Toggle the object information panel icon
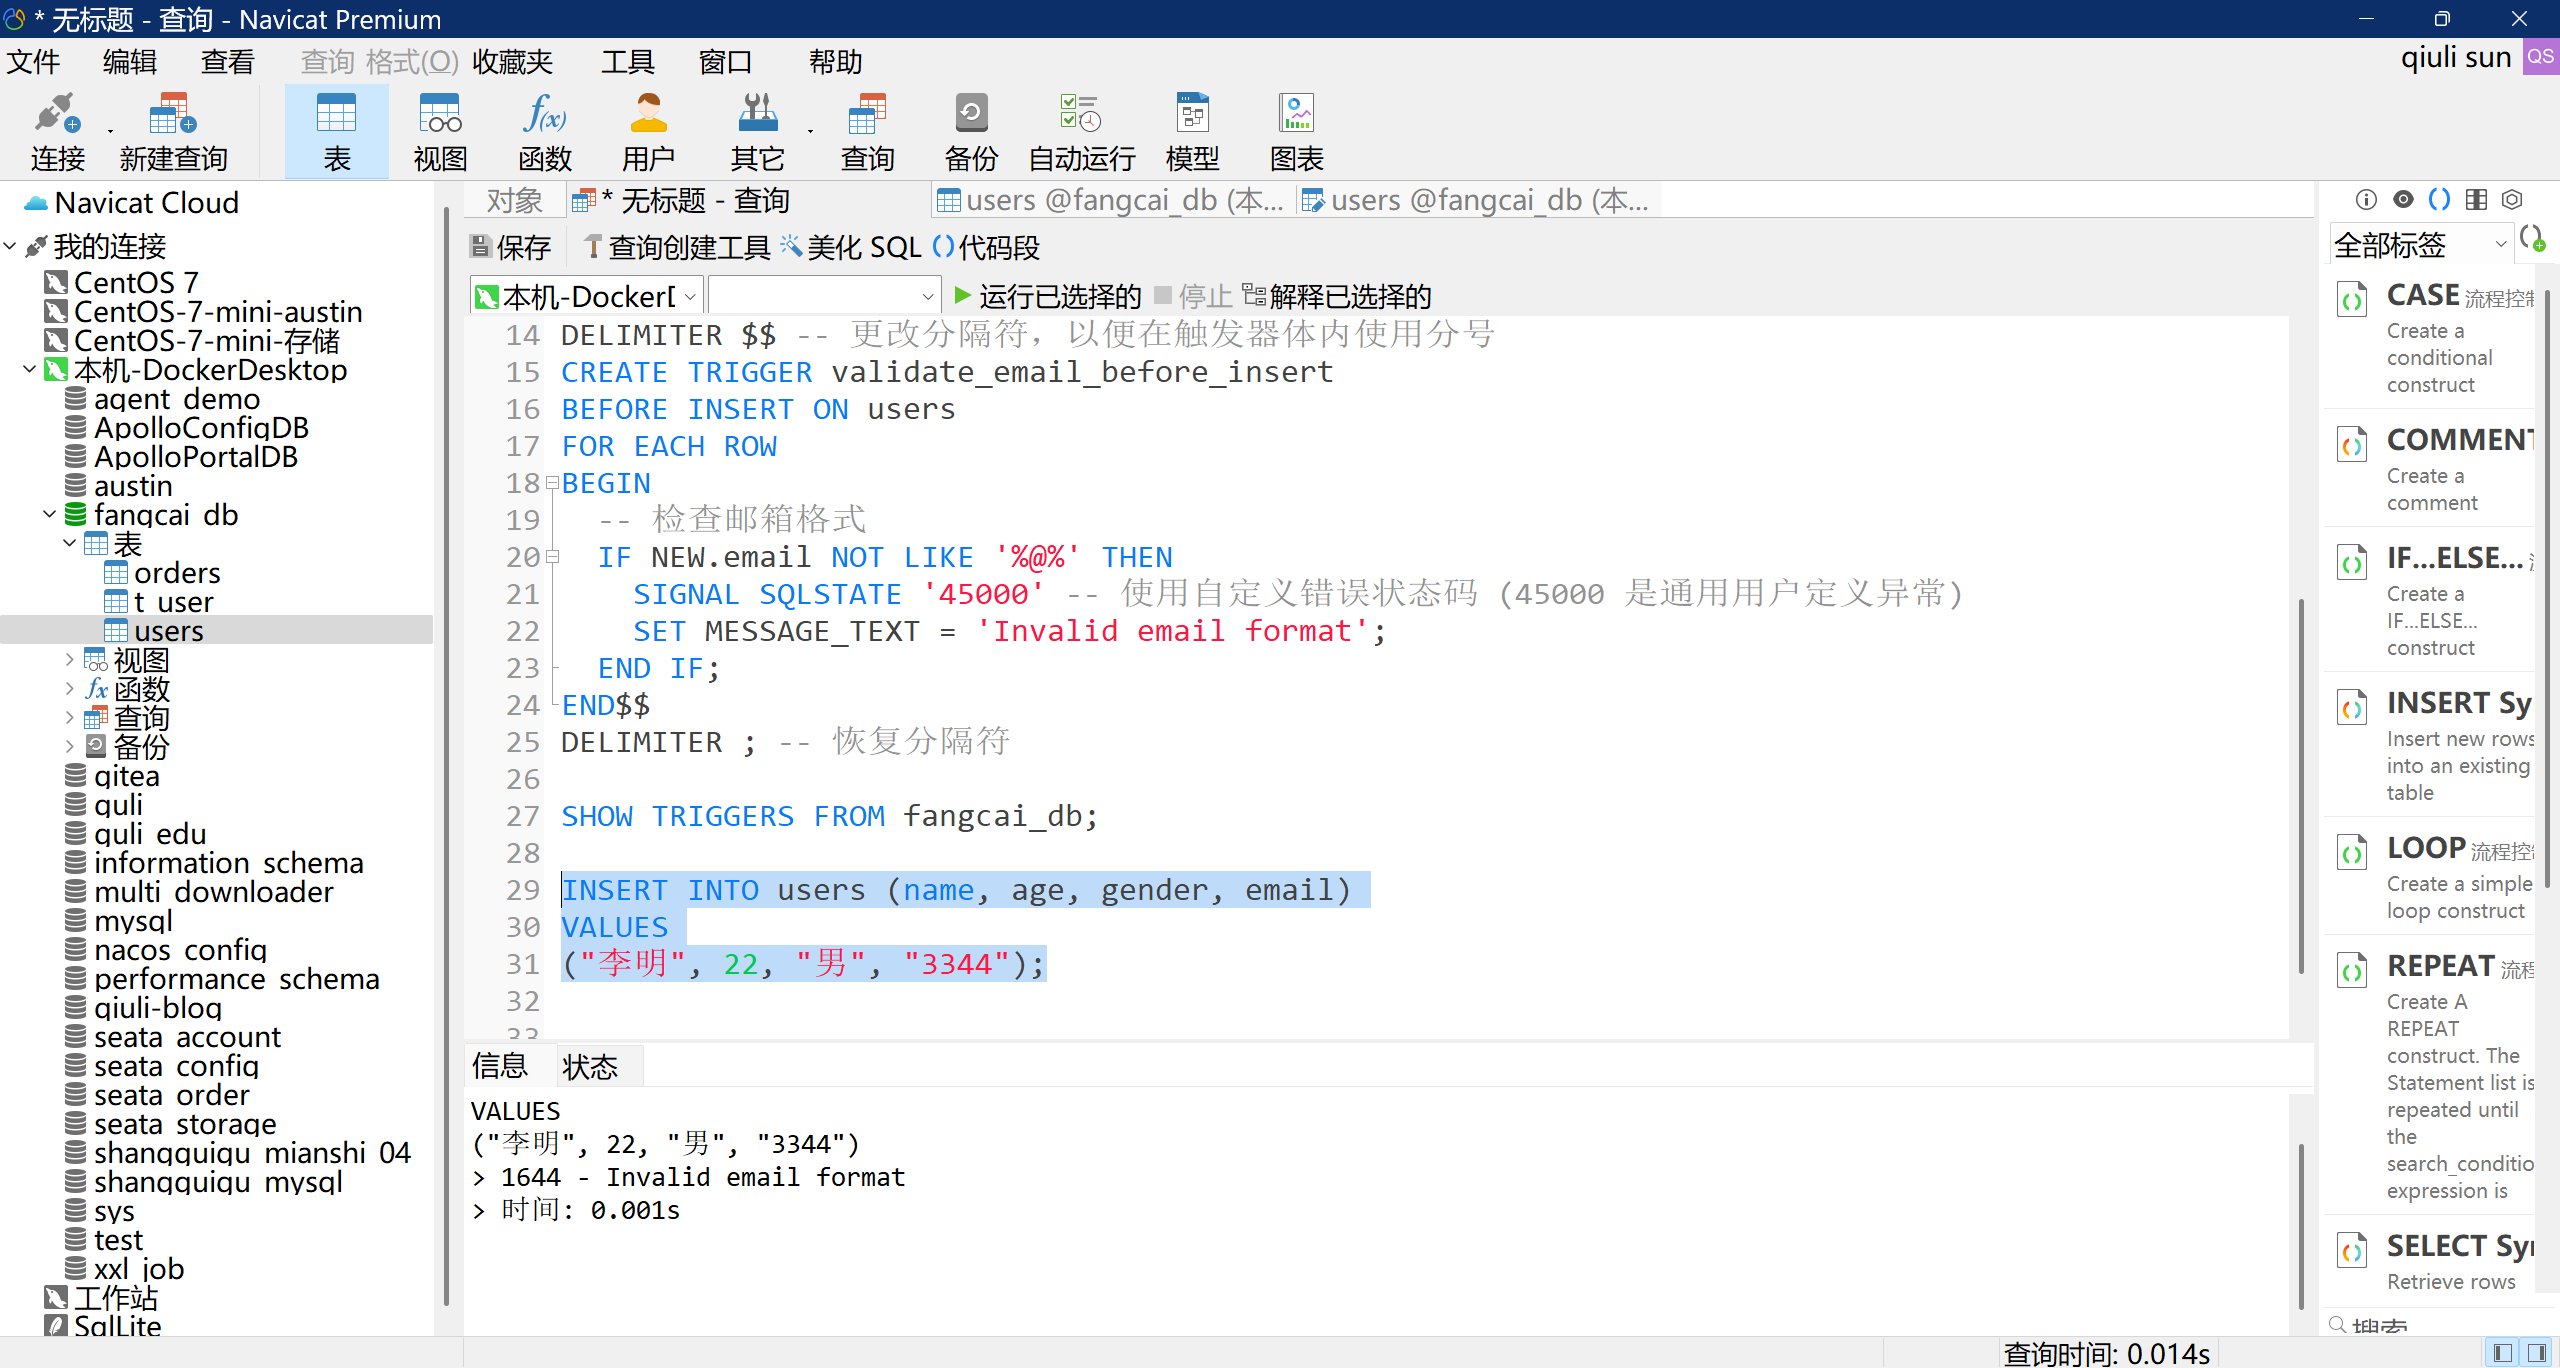2560x1368 pixels. click(x=2366, y=200)
